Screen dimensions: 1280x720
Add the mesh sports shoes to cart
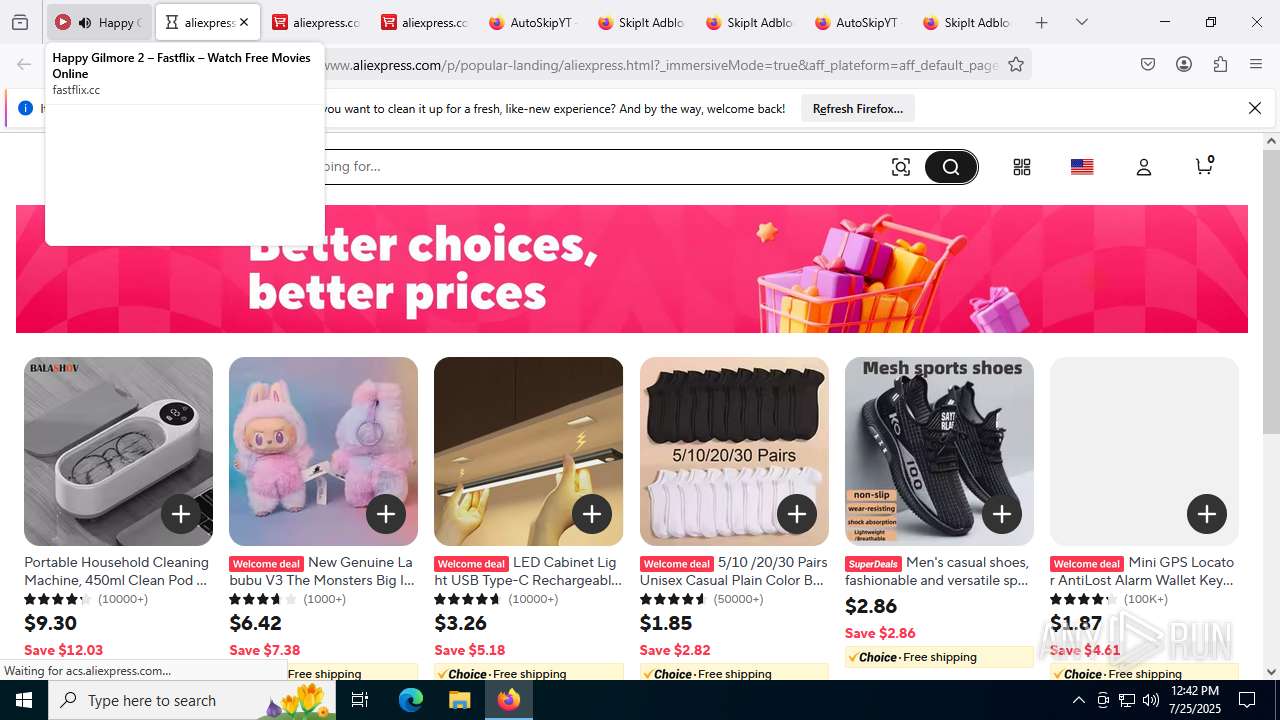pos(1001,514)
